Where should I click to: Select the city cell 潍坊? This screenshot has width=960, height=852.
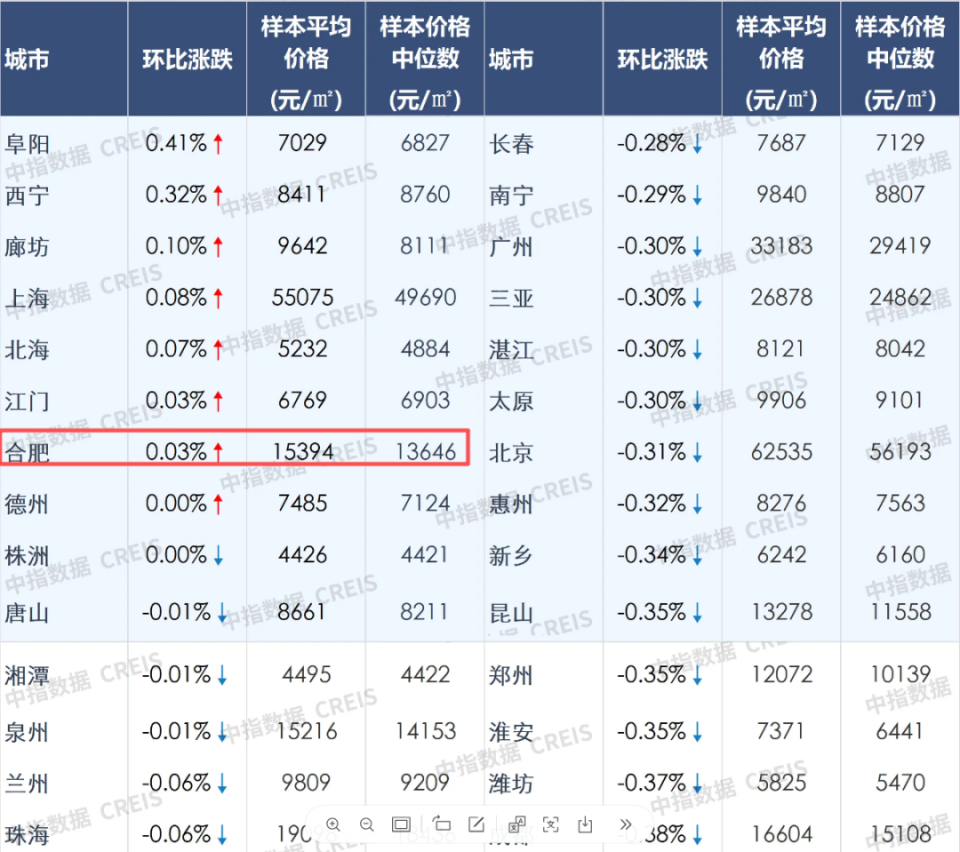pyautogui.click(x=511, y=783)
